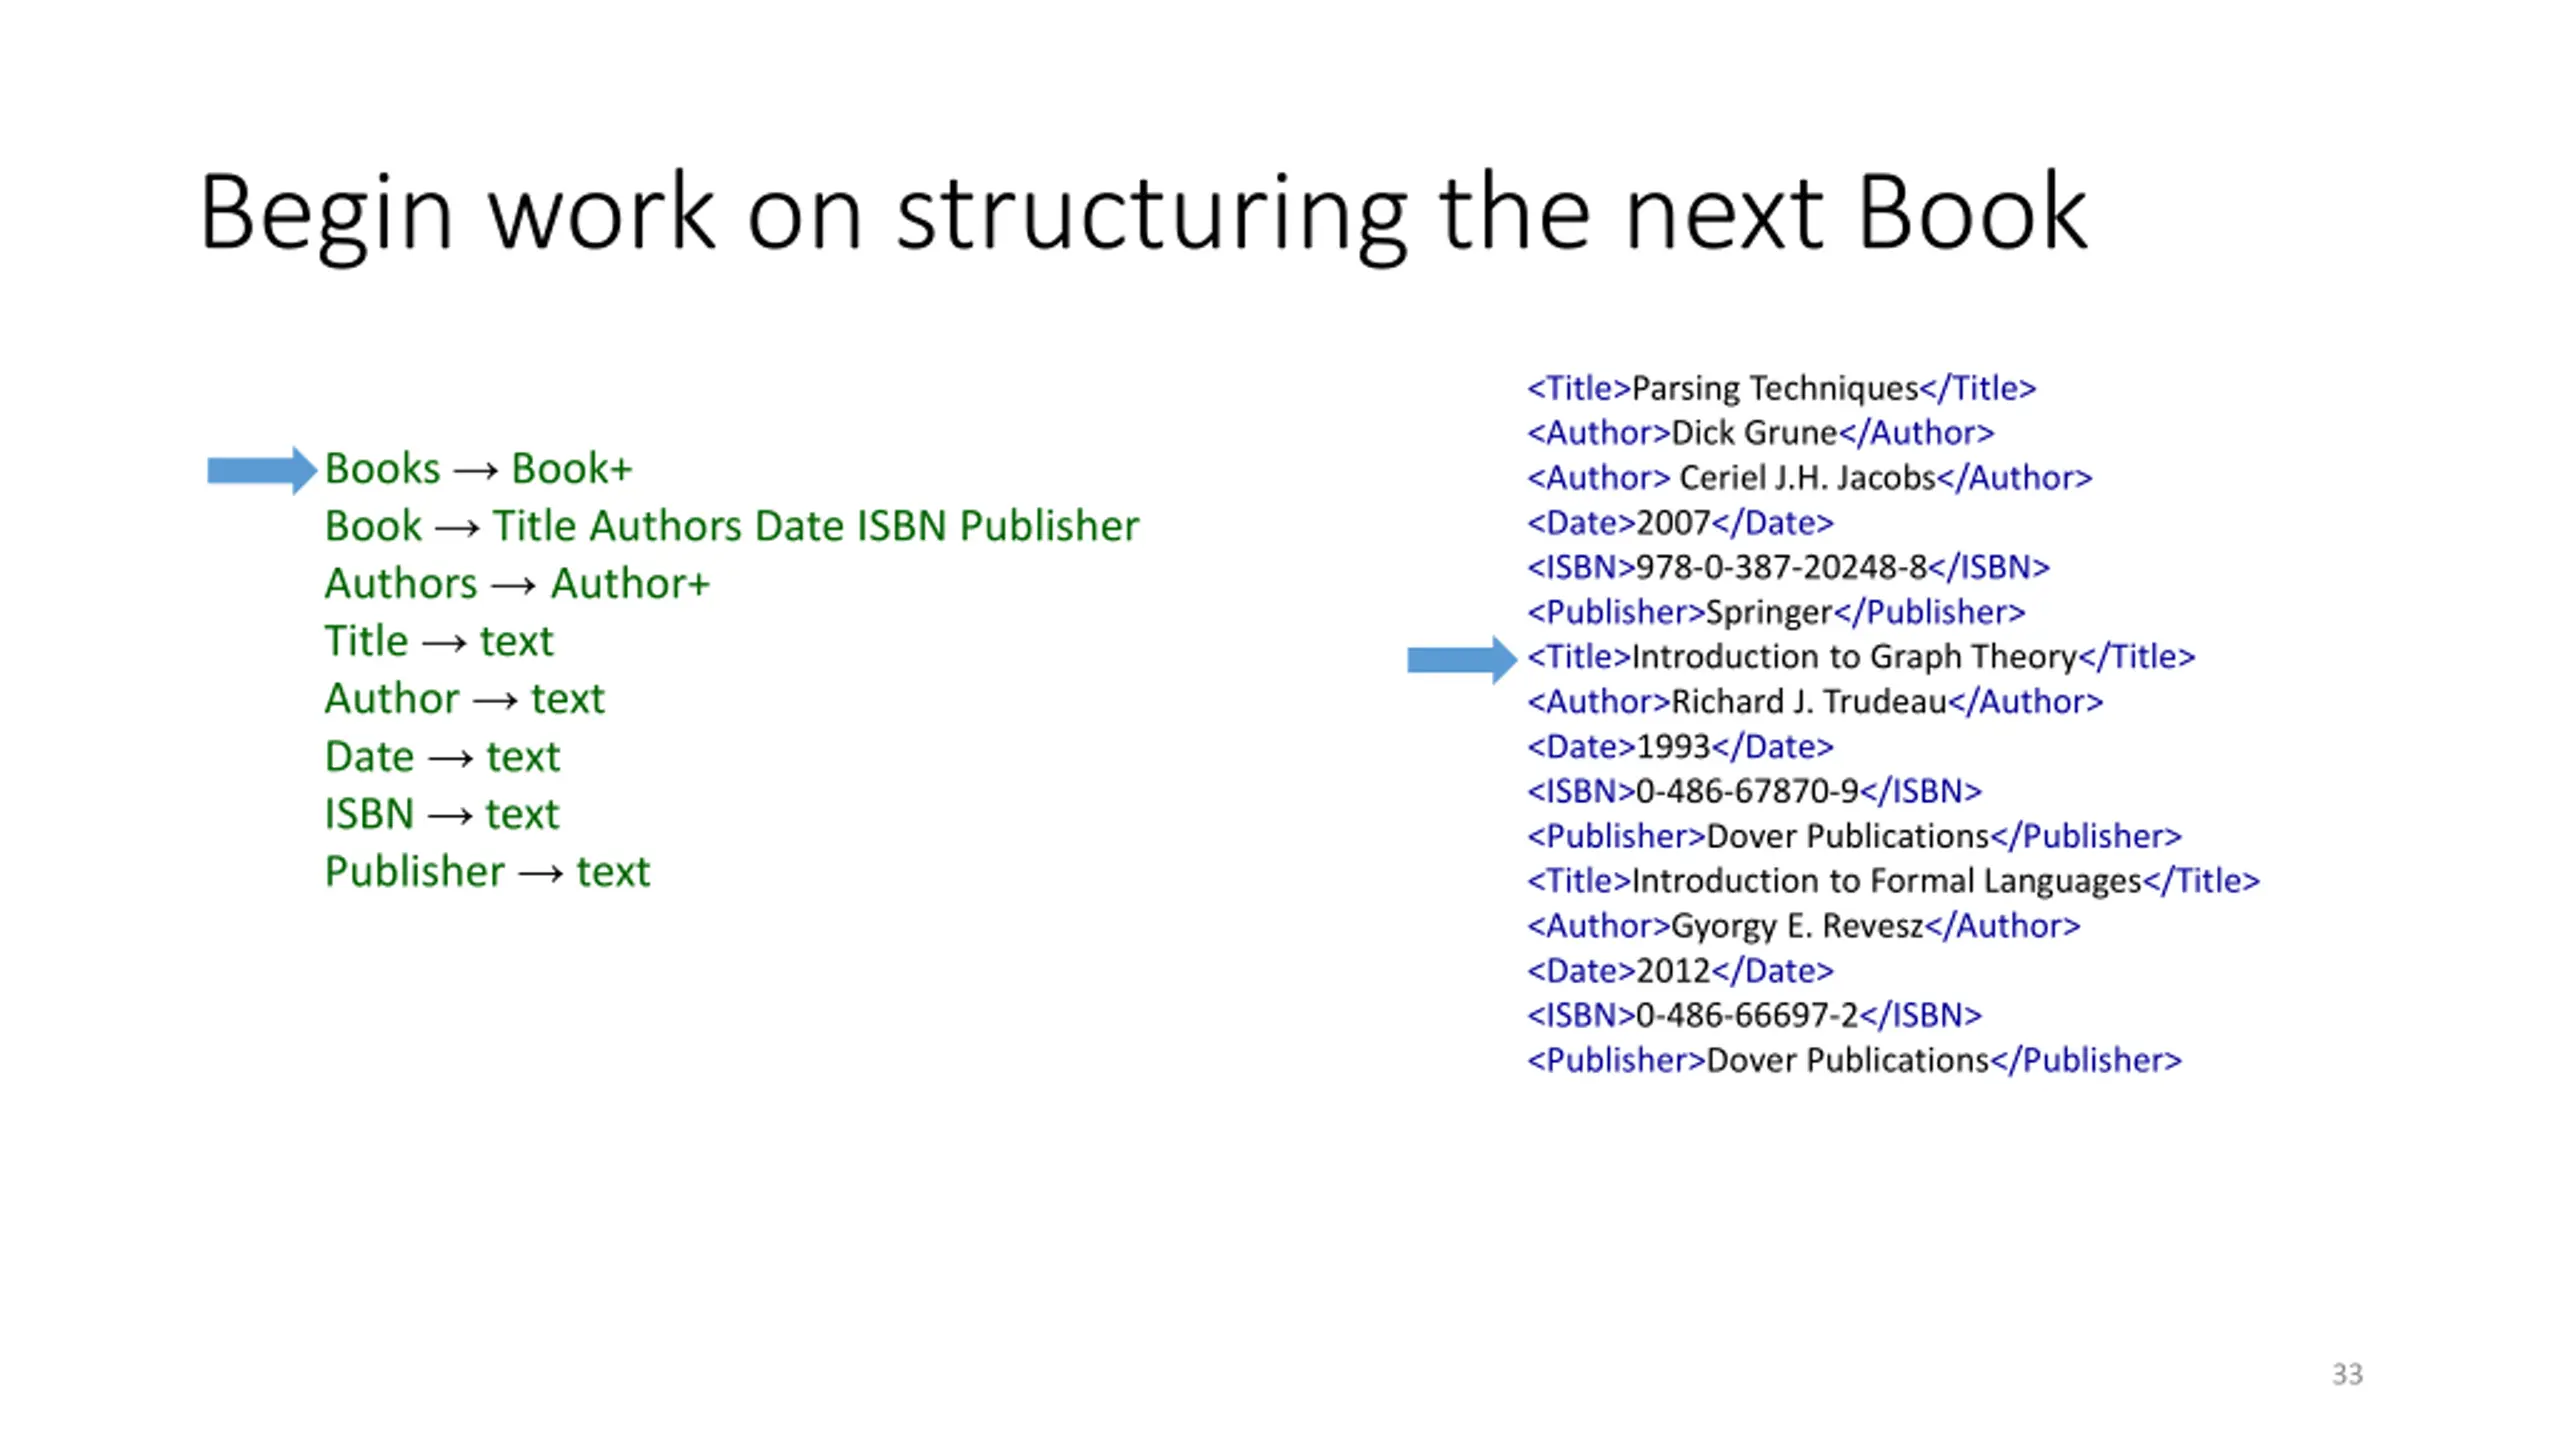
Task: Click the Author line 'Ceriel J.H. Jacobs'
Action: [x=1809, y=478]
